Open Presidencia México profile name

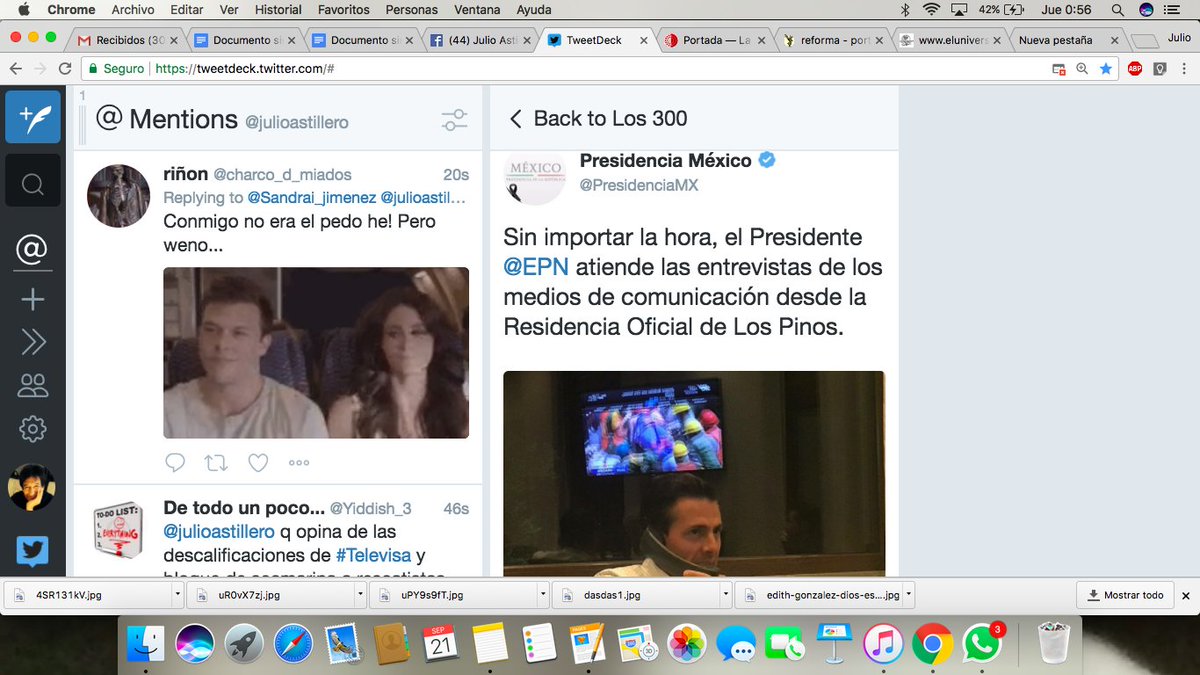665,160
